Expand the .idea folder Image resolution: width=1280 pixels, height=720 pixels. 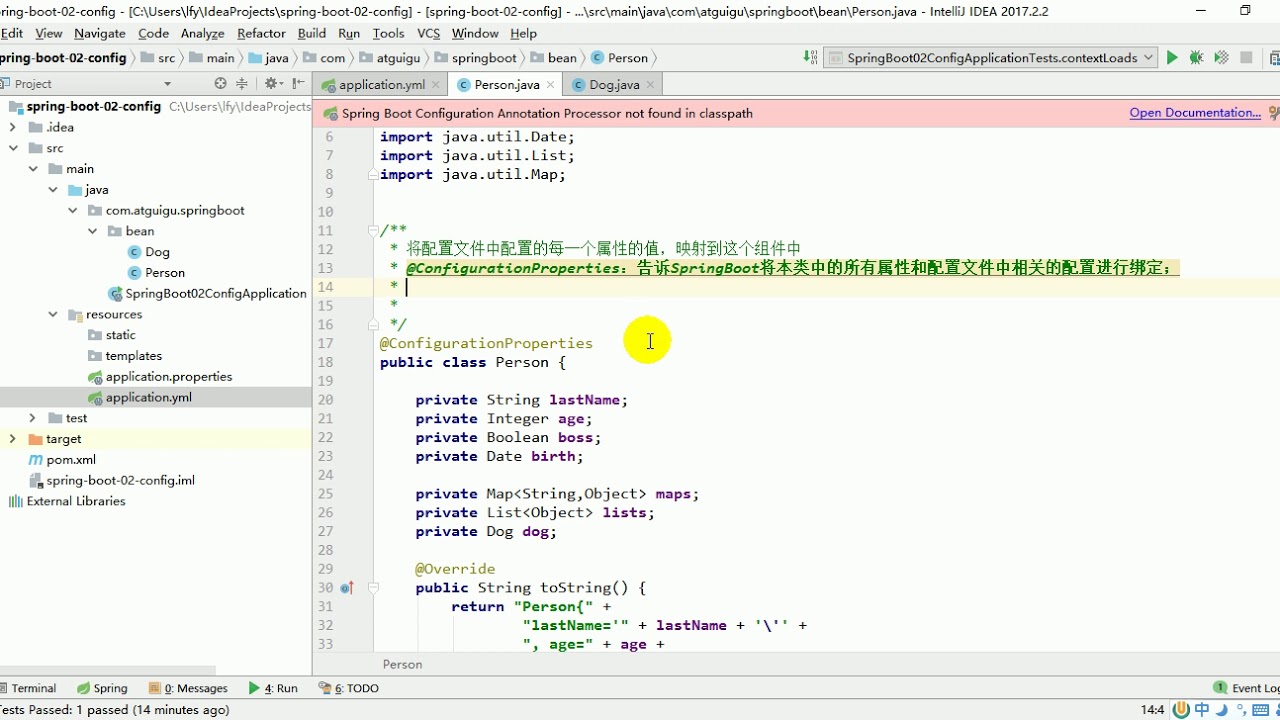pos(12,127)
